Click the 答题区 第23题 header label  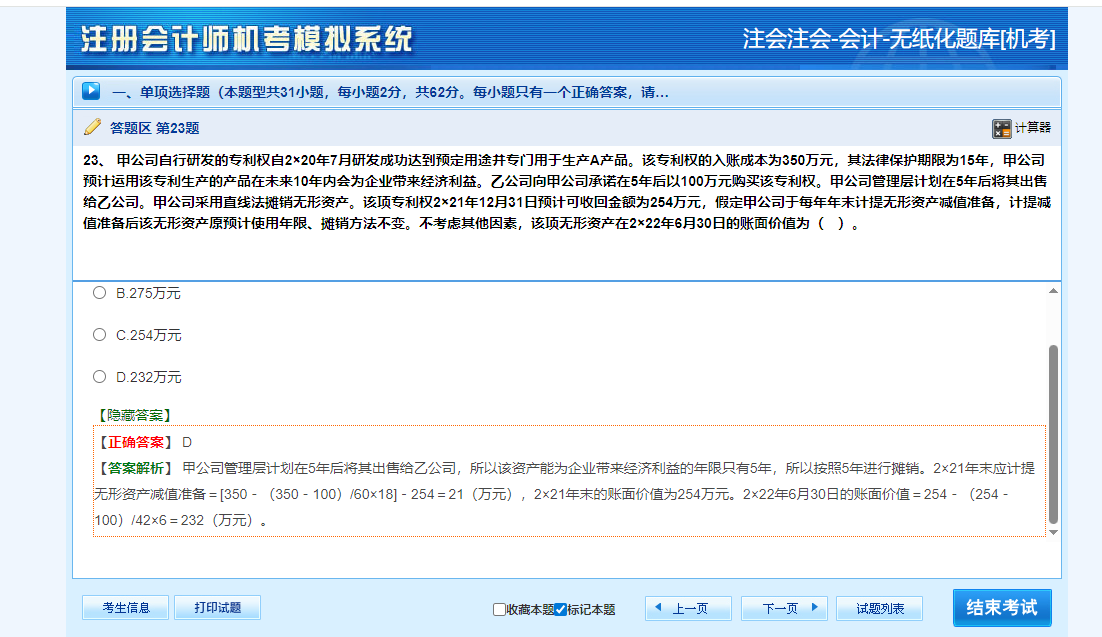pos(154,128)
